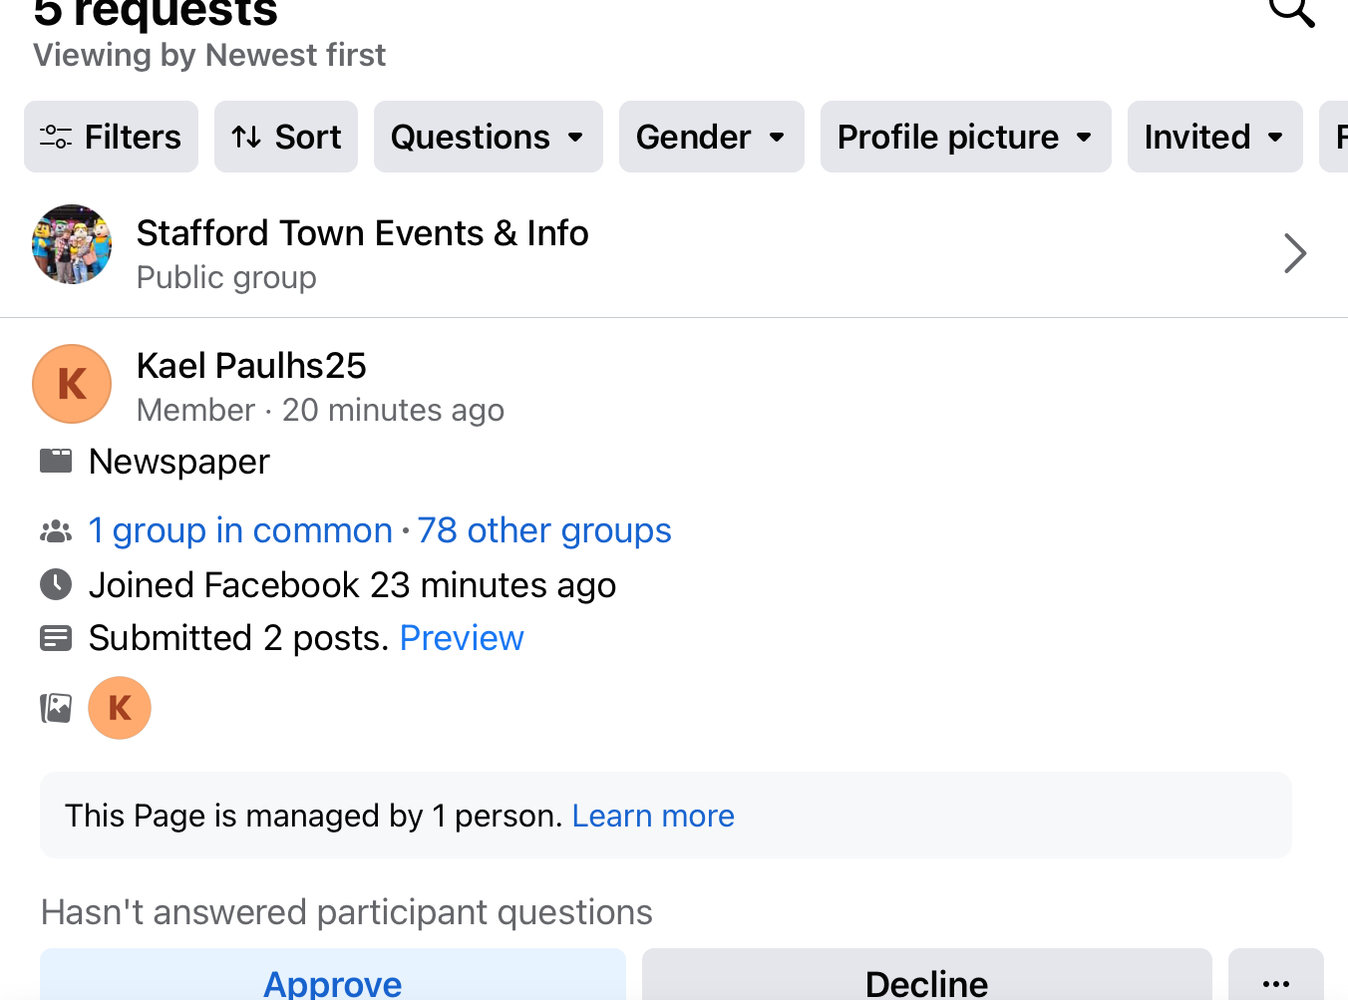Open the Invited dropdown filter

[1214, 137]
